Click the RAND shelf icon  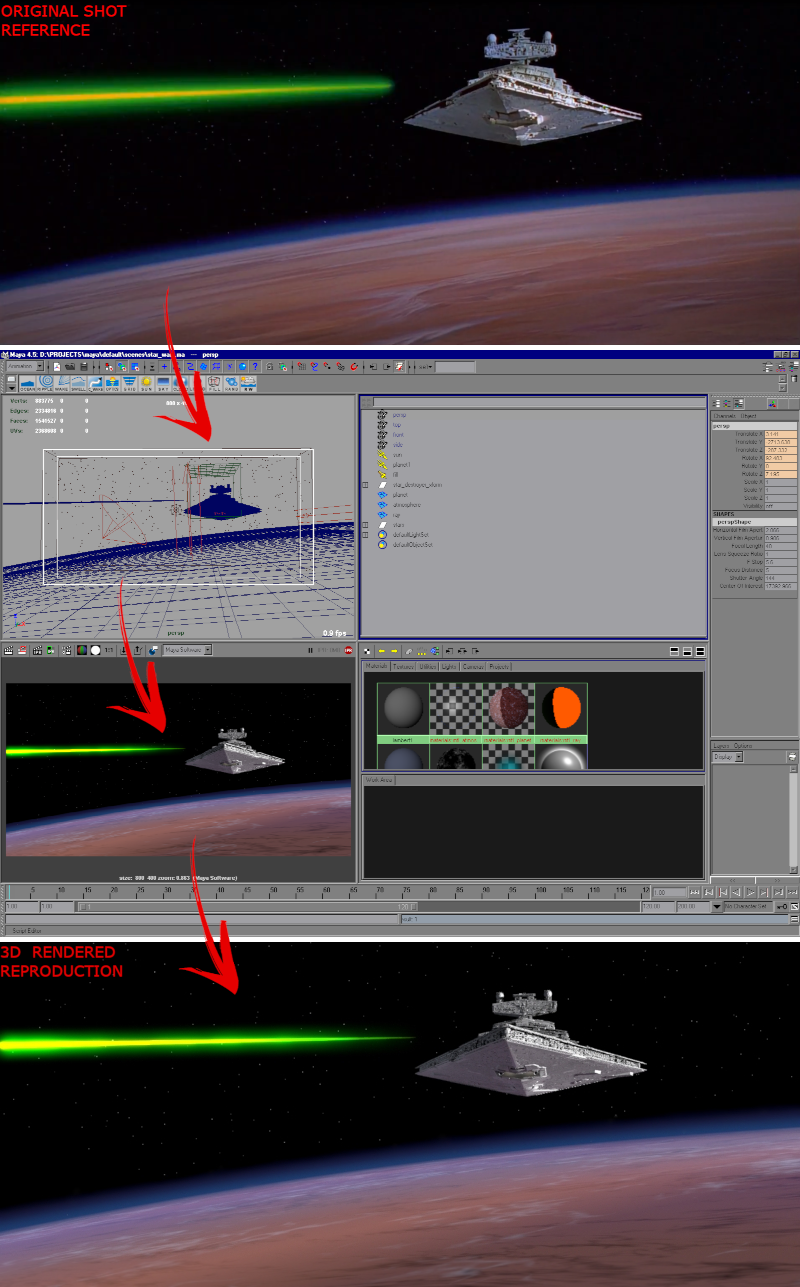tap(231, 383)
